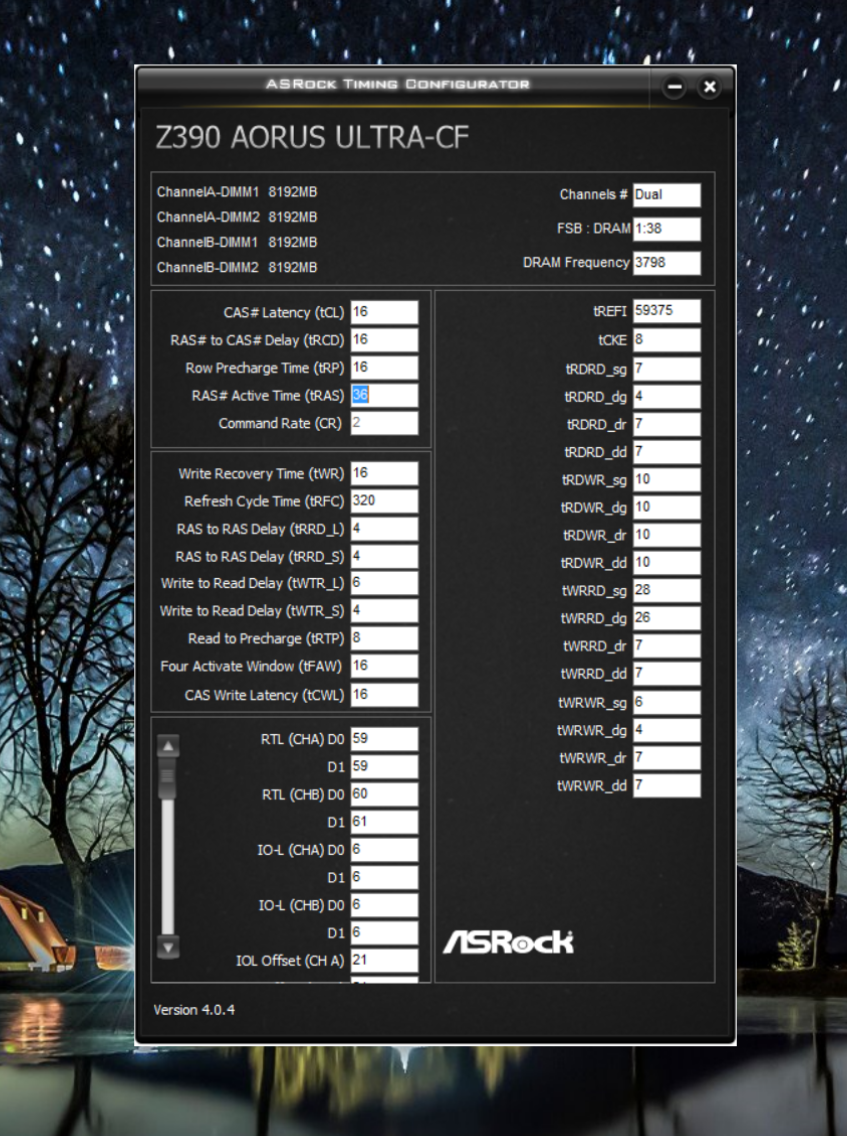Select the tRRD_L value field

click(384, 528)
